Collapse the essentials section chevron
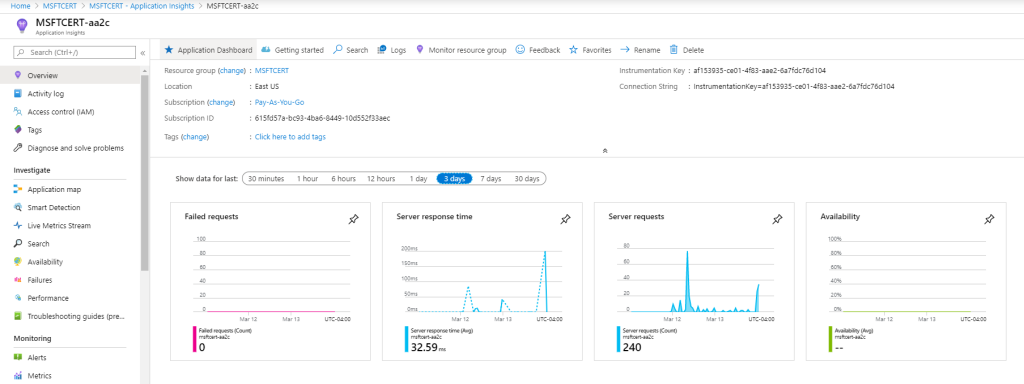Image resolution: width=1024 pixels, height=384 pixels. click(x=605, y=150)
